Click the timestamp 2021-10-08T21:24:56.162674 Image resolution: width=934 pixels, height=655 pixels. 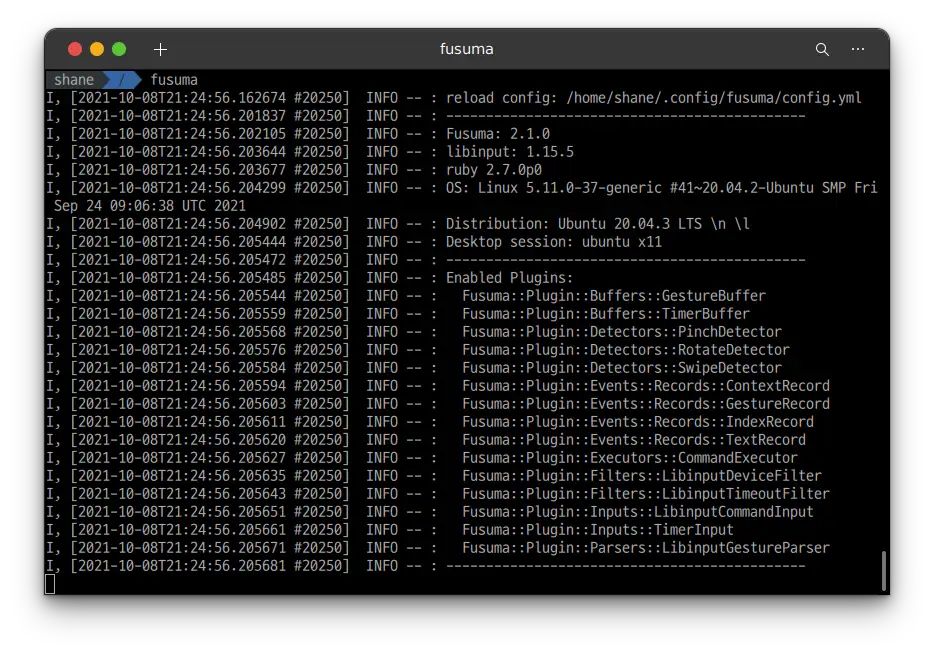182,98
